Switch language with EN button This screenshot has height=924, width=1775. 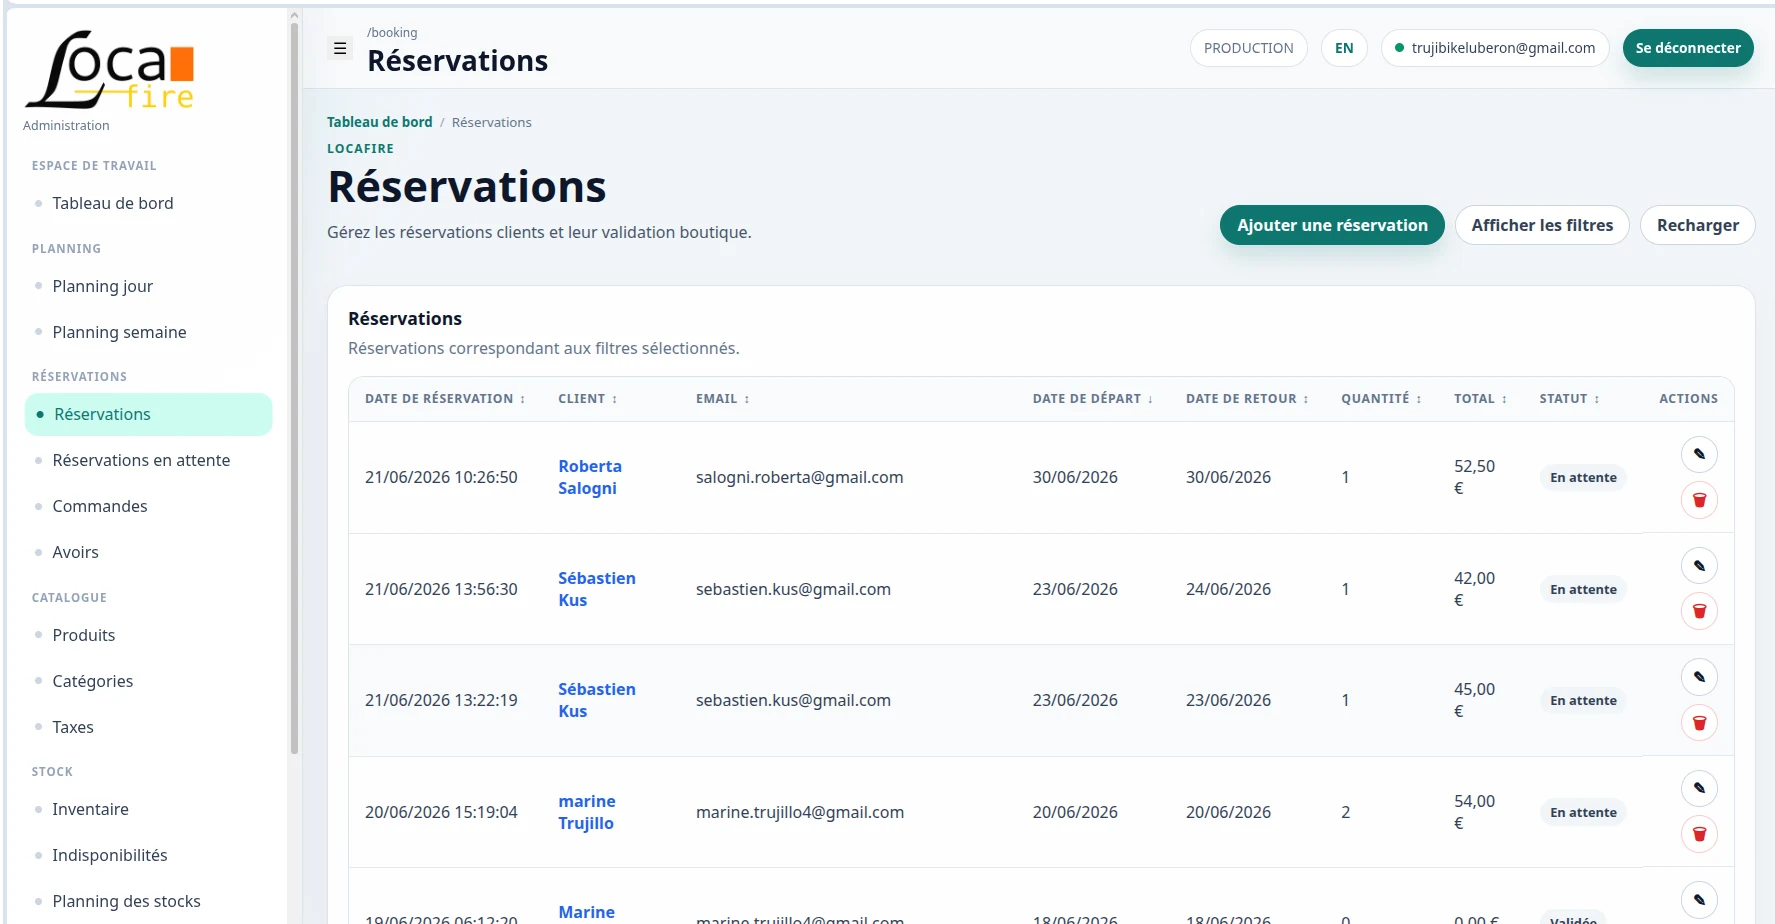1344,48
